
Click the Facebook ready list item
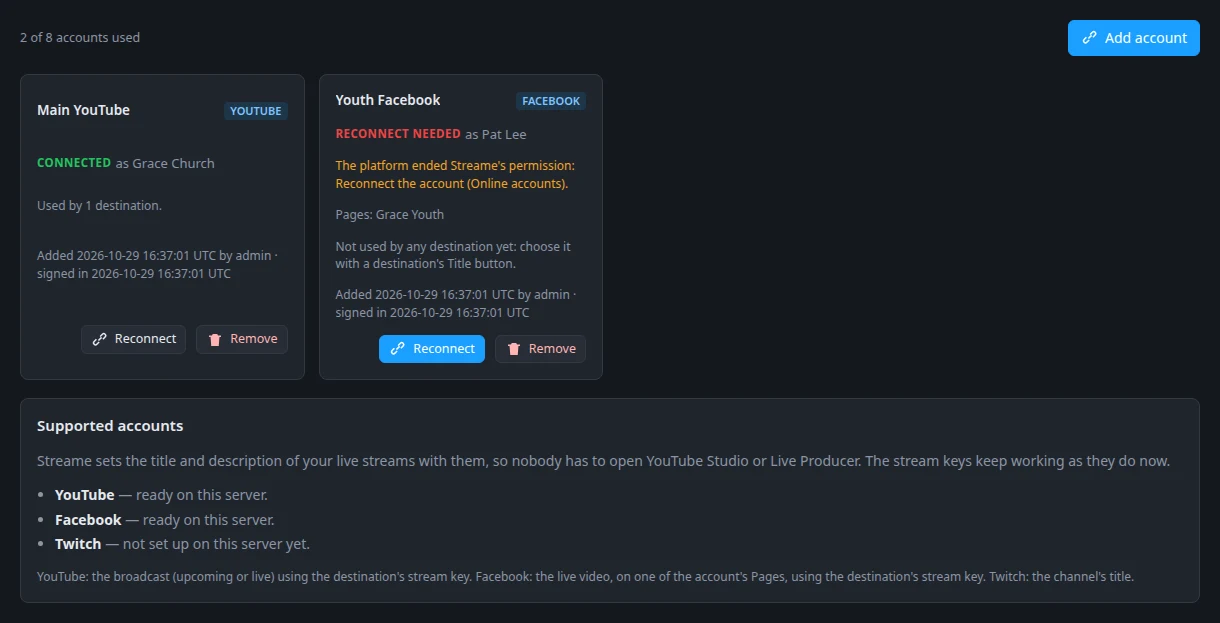pos(165,520)
